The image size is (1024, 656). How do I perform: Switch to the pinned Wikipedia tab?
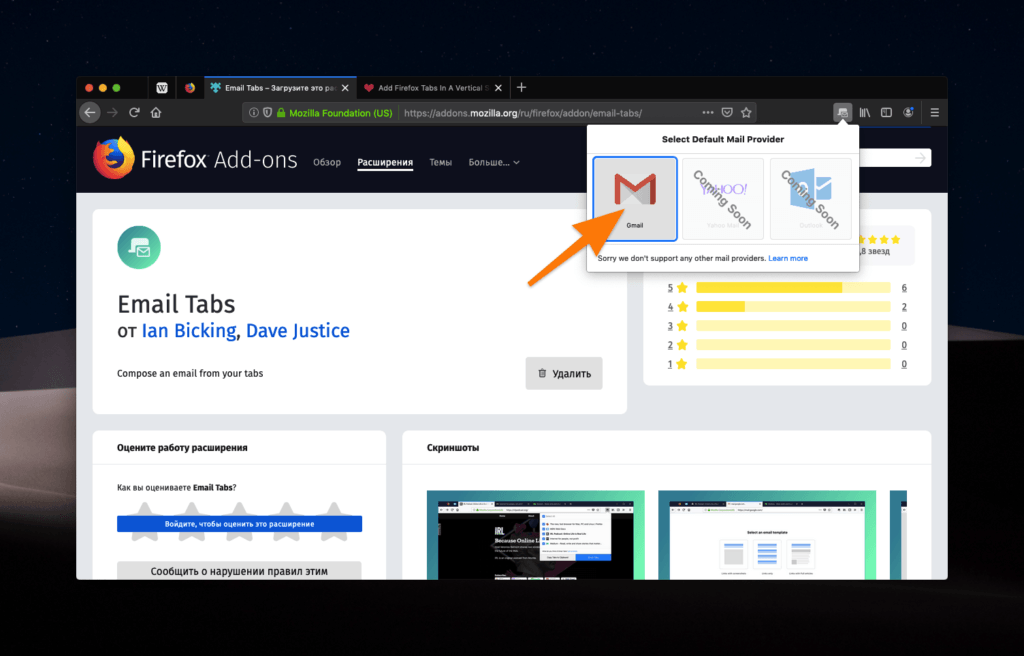pyautogui.click(x=162, y=88)
